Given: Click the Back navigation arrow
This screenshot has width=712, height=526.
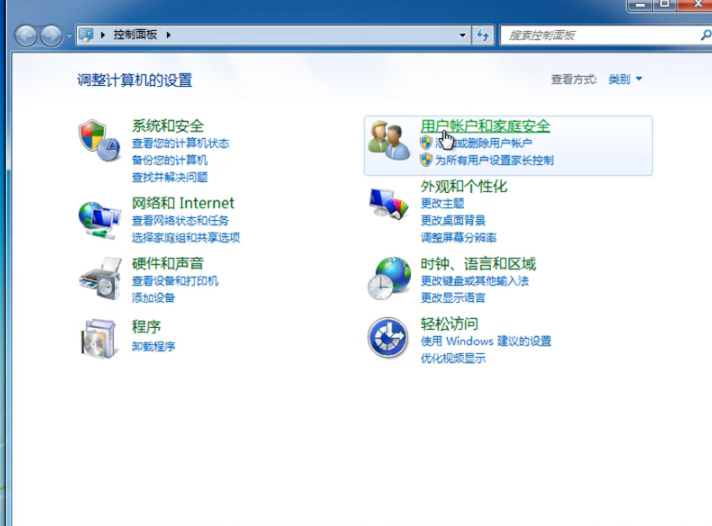Looking at the screenshot, I should point(26,35).
